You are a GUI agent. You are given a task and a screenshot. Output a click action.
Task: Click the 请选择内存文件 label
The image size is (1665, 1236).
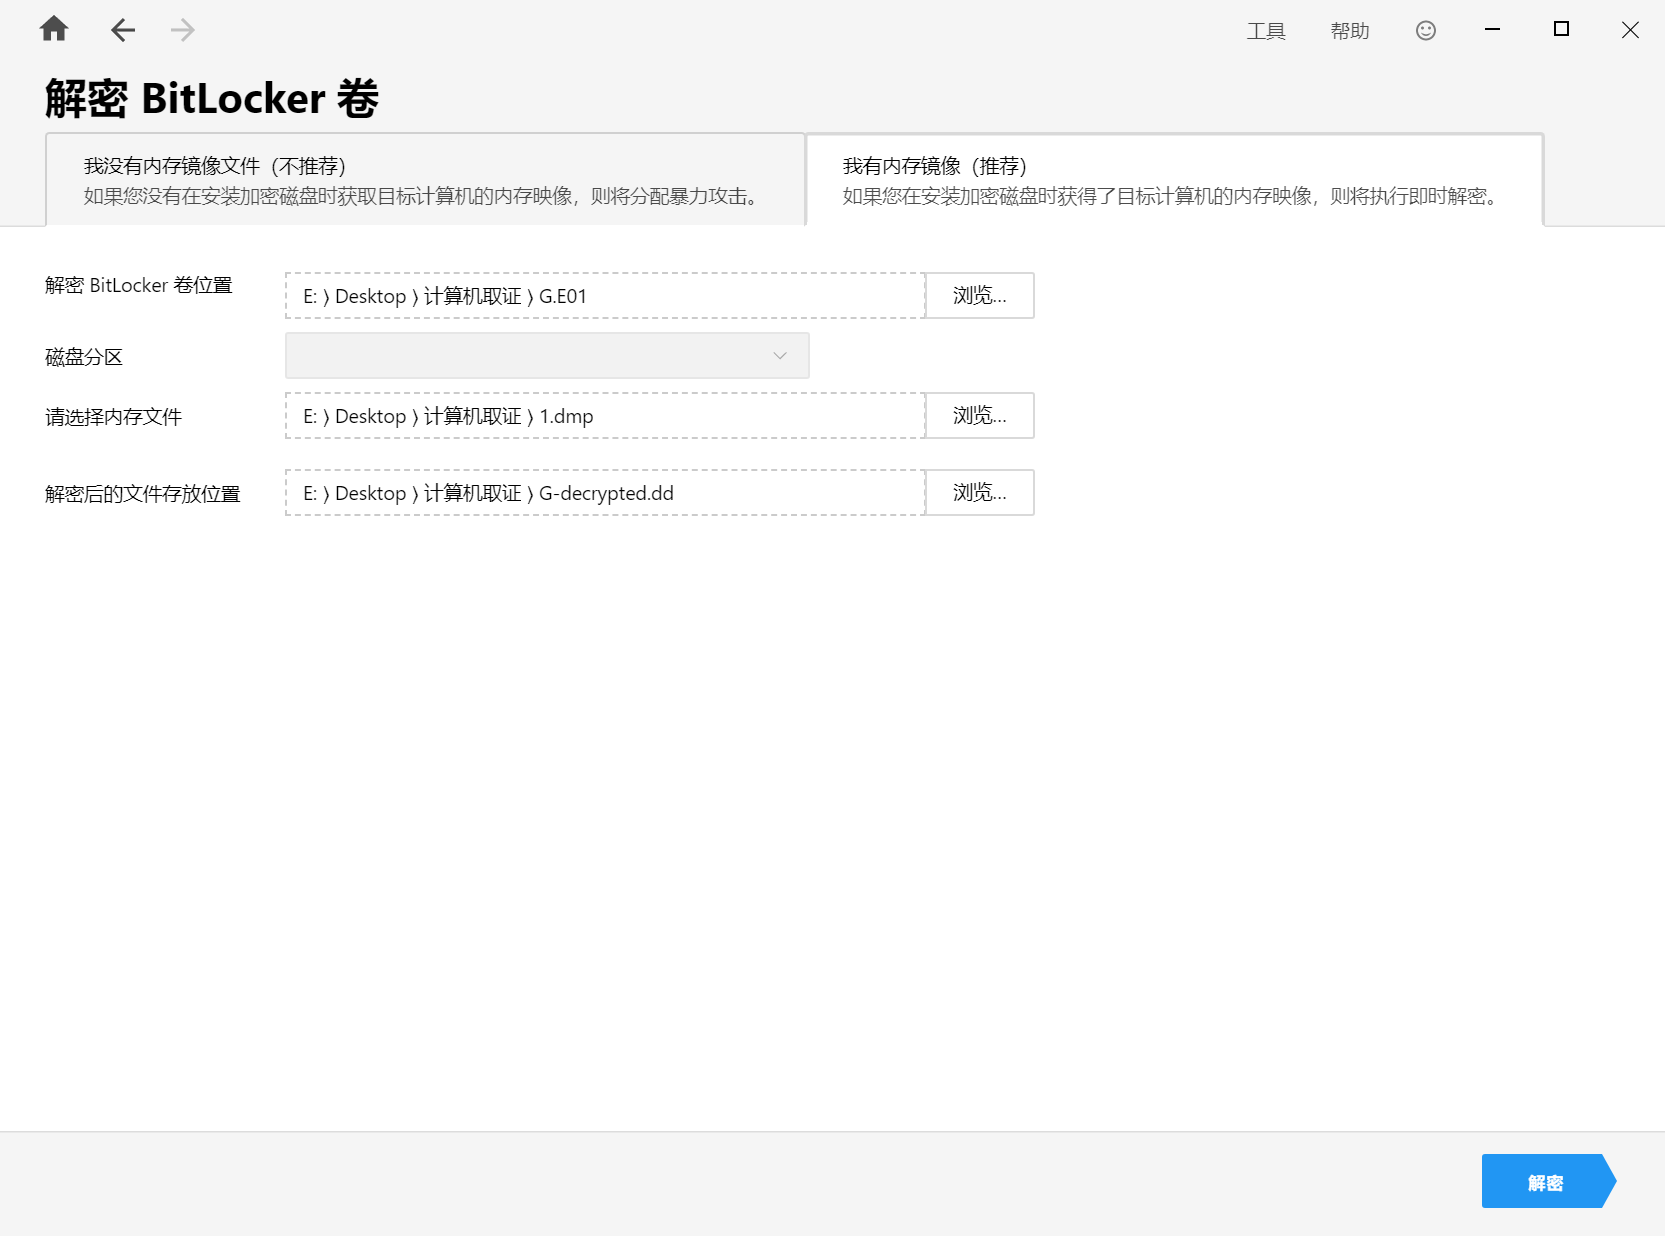[x=113, y=417]
